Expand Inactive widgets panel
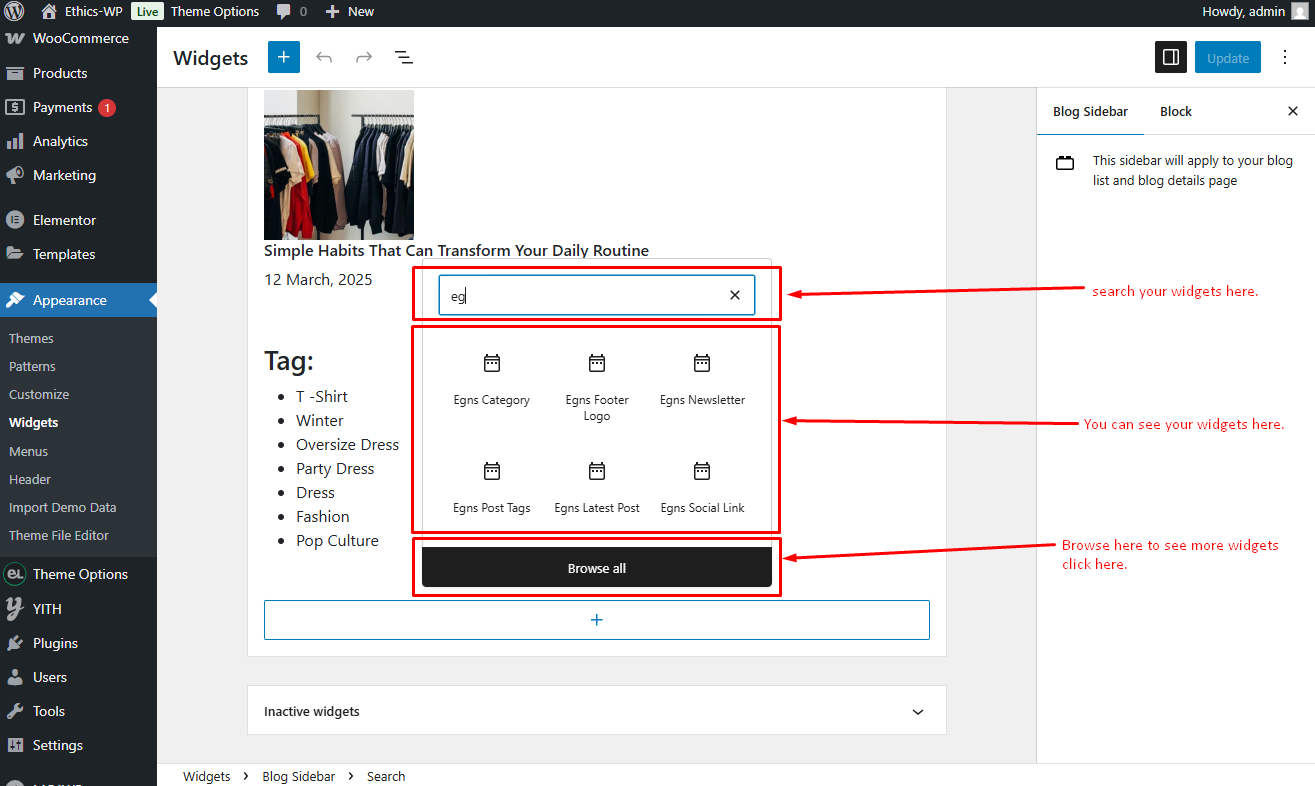The height and width of the screenshot is (786, 1315). (x=597, y=711)
